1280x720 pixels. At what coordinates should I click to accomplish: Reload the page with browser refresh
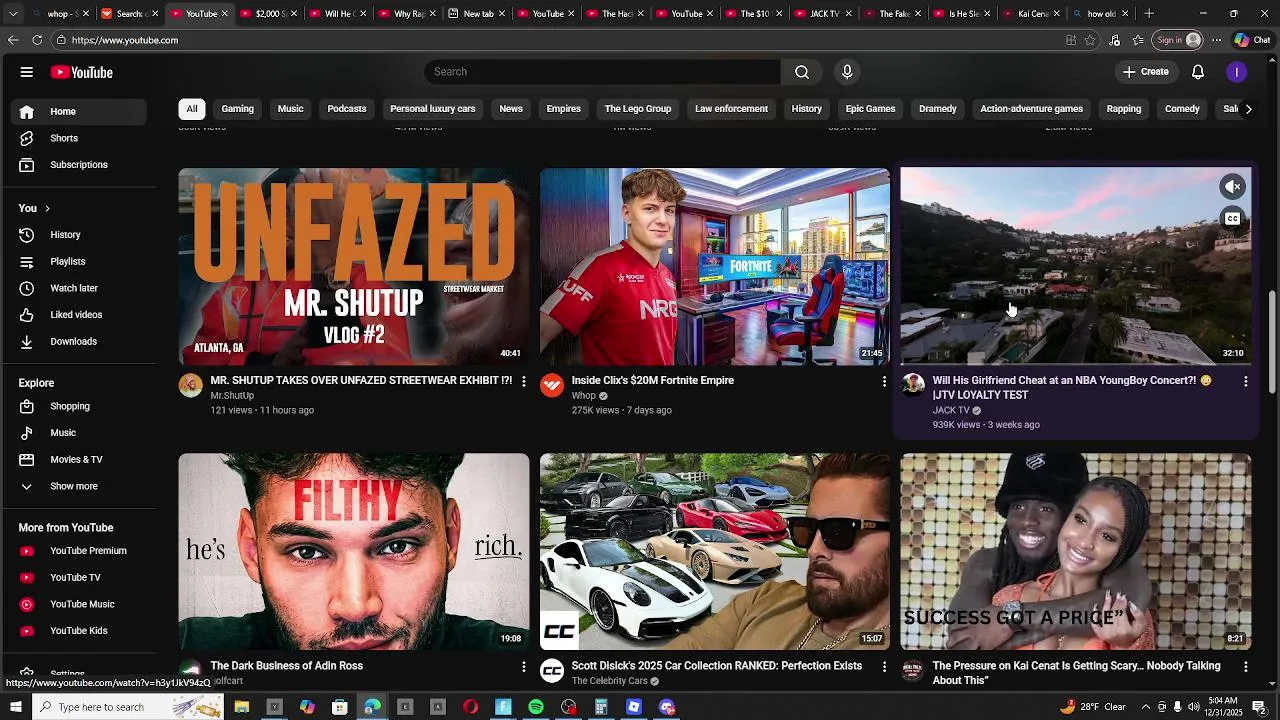37,40
